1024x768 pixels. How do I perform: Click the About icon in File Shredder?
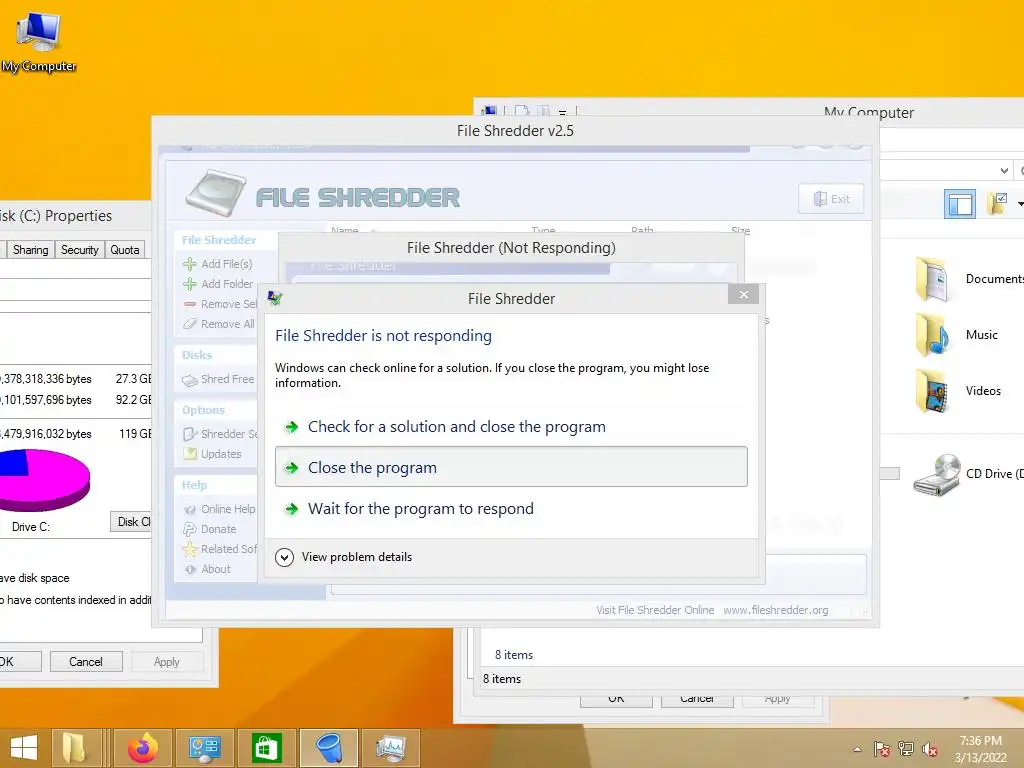coord(189,569)
